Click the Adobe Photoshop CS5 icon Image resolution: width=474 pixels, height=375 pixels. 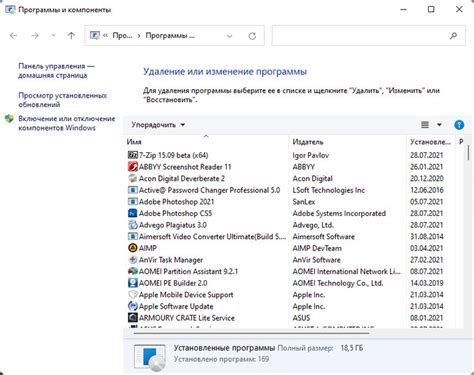click(133, 213)
